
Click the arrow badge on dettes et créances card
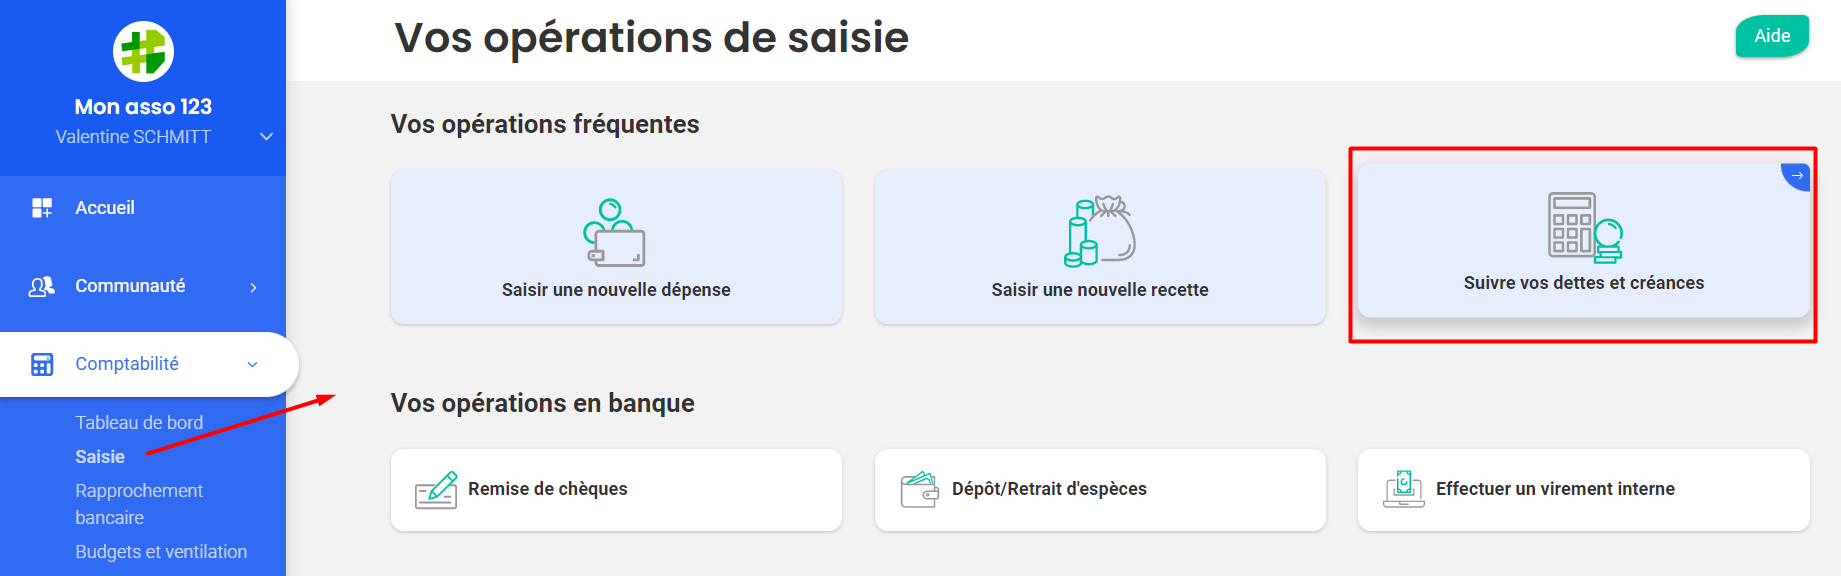click(x=1797, y=176)
